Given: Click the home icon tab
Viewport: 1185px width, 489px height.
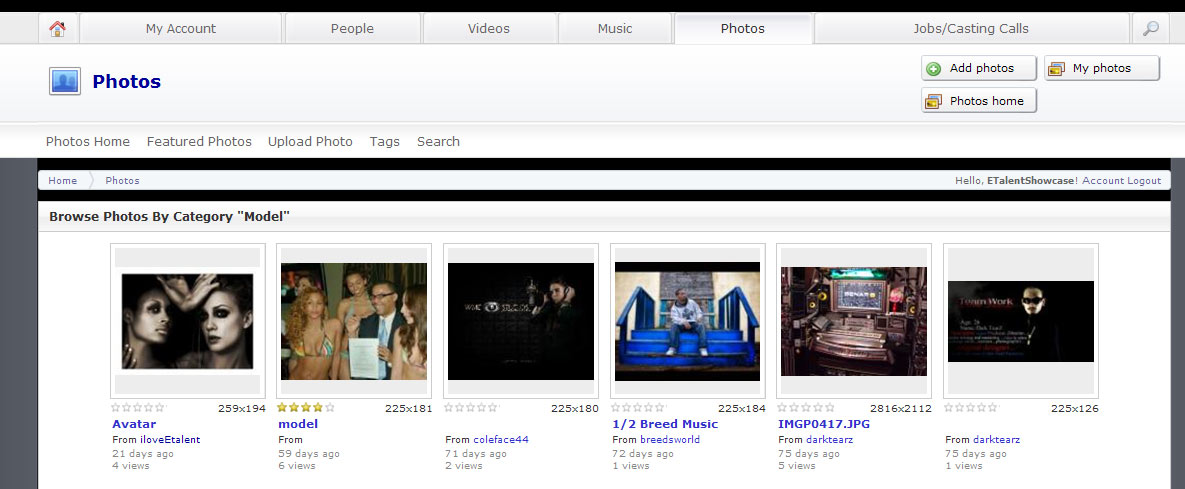Looking at the screenshot, I should [58, 29].
